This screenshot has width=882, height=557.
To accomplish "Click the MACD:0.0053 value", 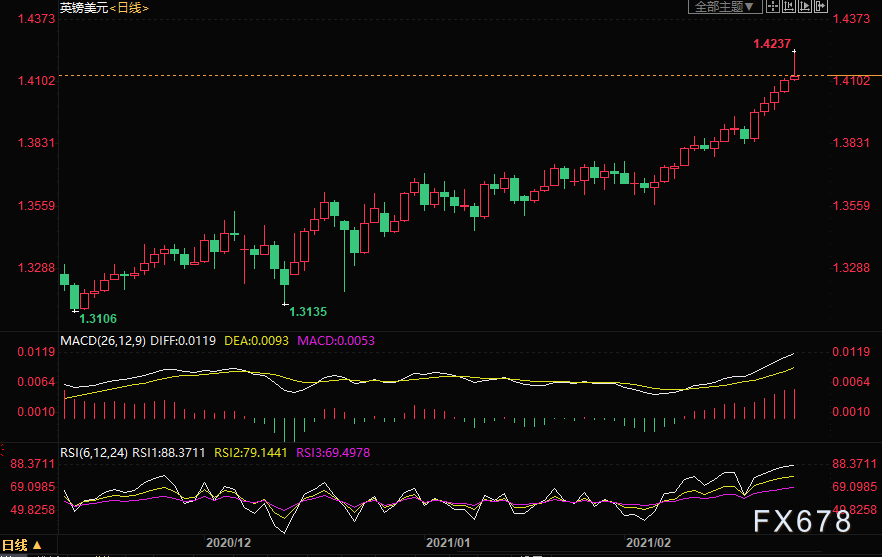I will [x=336, y=340].
